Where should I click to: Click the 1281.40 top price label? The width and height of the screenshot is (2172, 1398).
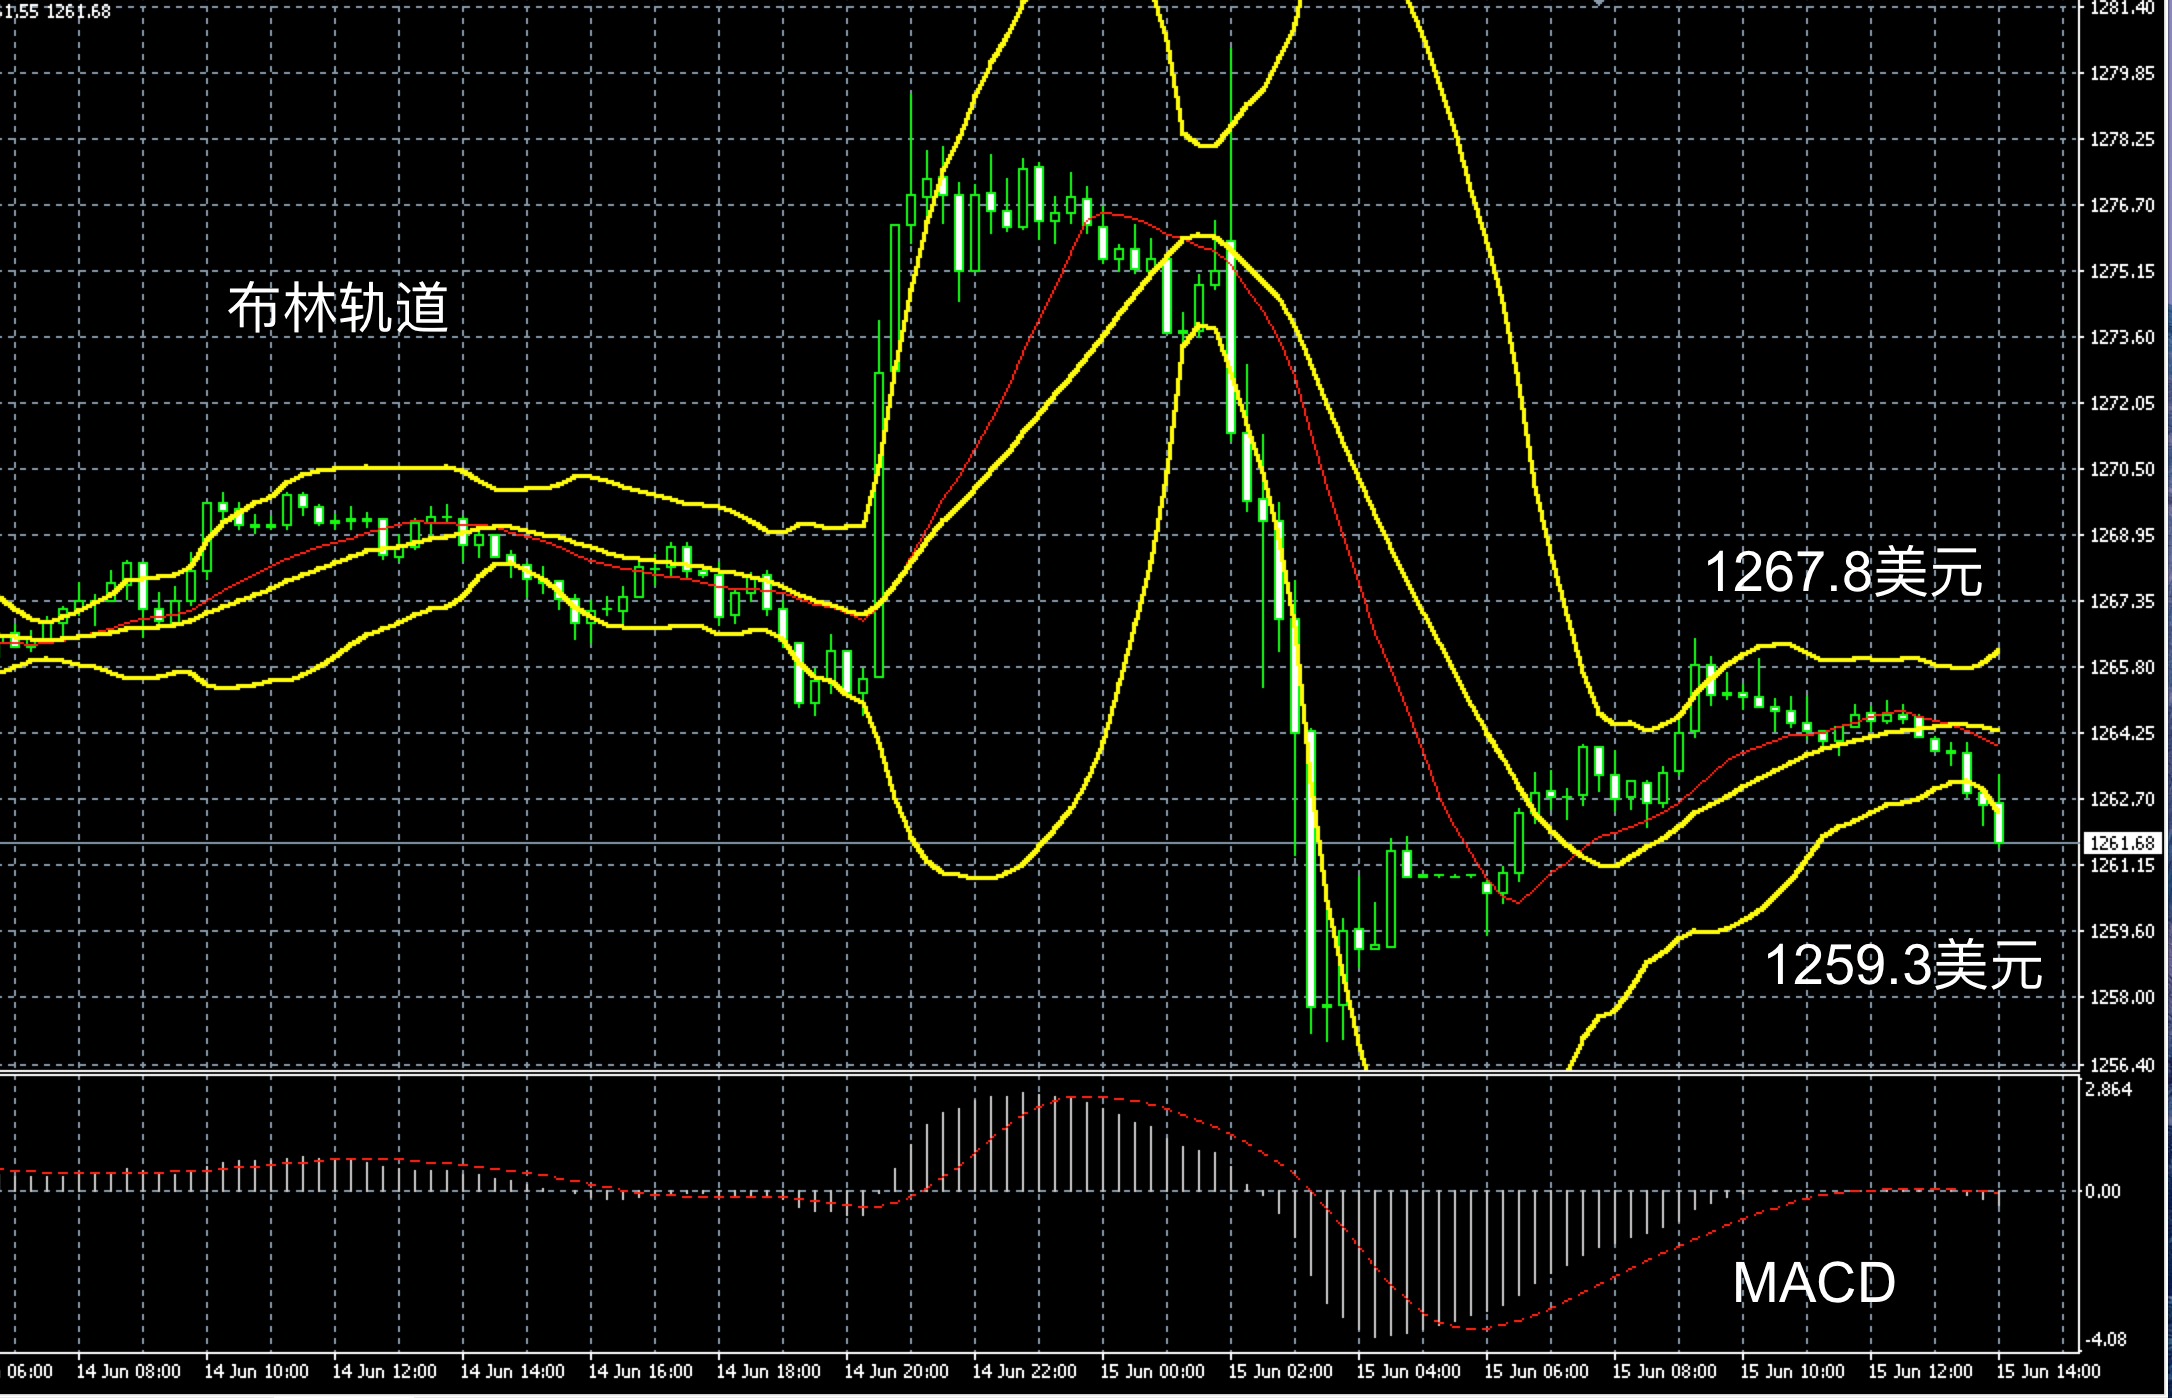pyautogui.click(x=2122, y=8)
